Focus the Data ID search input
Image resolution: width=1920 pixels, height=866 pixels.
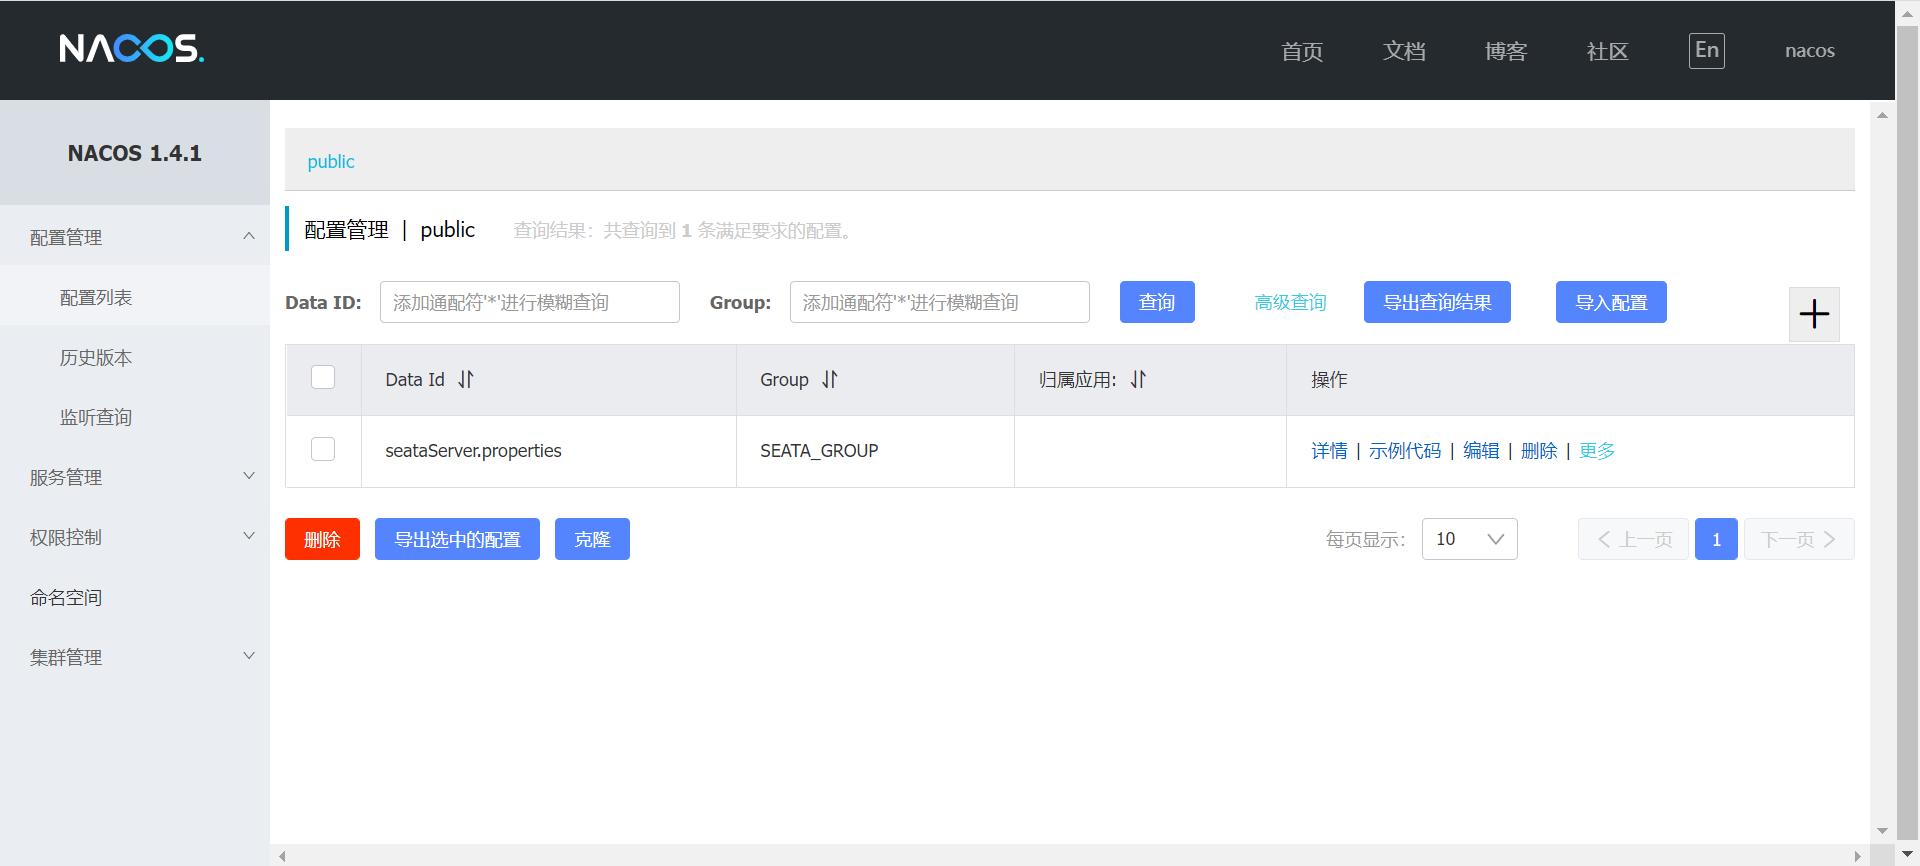(530, 302)
